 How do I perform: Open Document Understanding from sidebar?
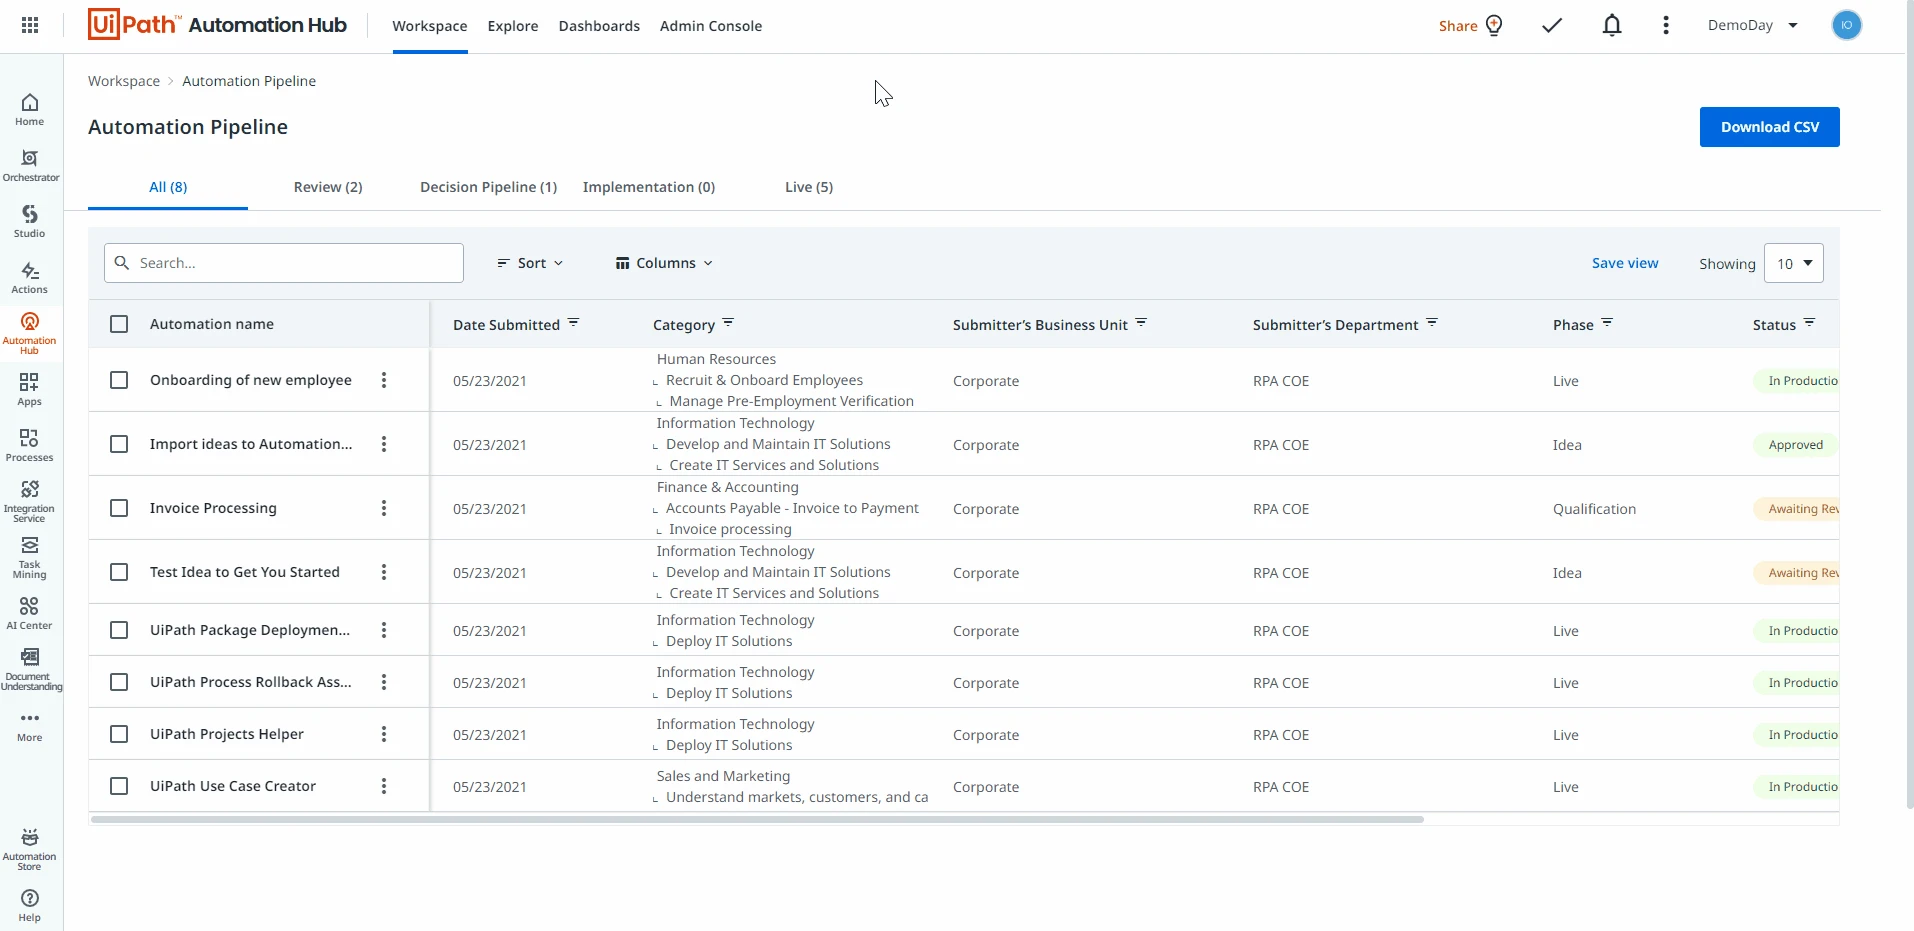(30, 669)
